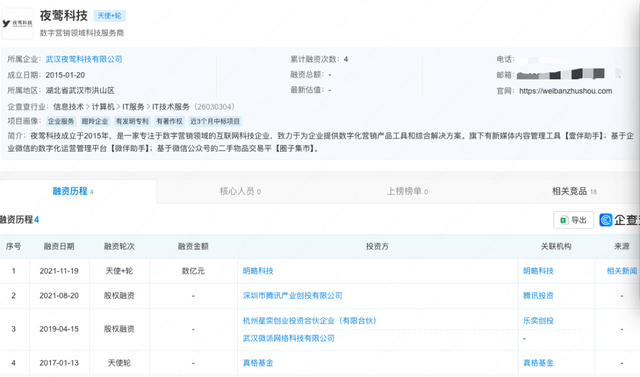The height and width of the screenshot is (377, 640).
Task: Switch to the 核心人员 tab
Action: [x=240, y=191]
